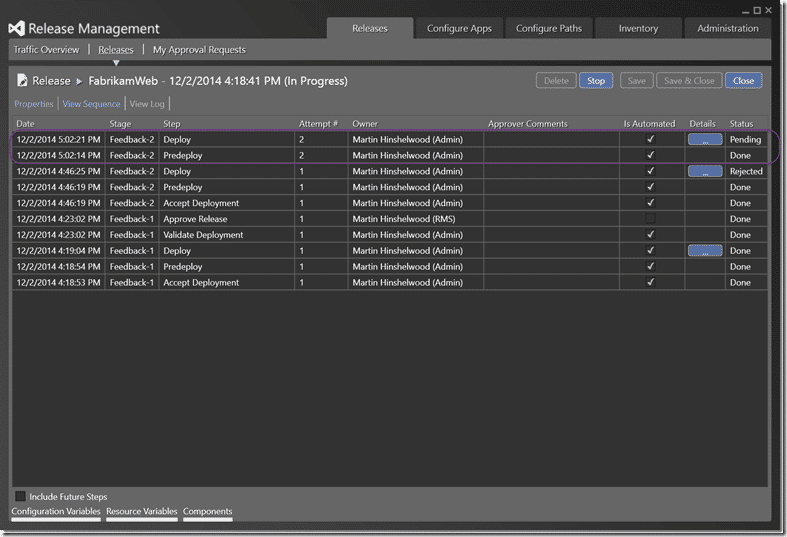Click the Save button

(636, 81)
